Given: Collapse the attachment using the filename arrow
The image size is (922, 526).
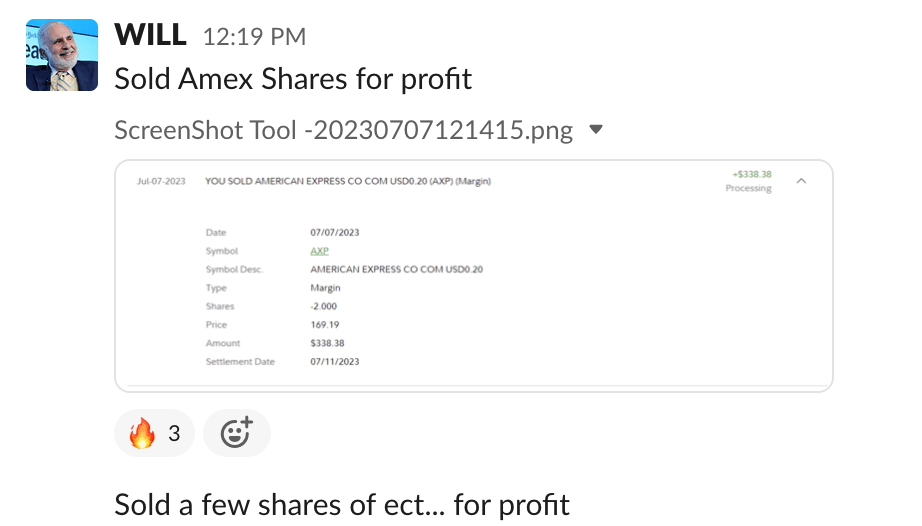Looking at the screenshot, I should click(596, 130).
